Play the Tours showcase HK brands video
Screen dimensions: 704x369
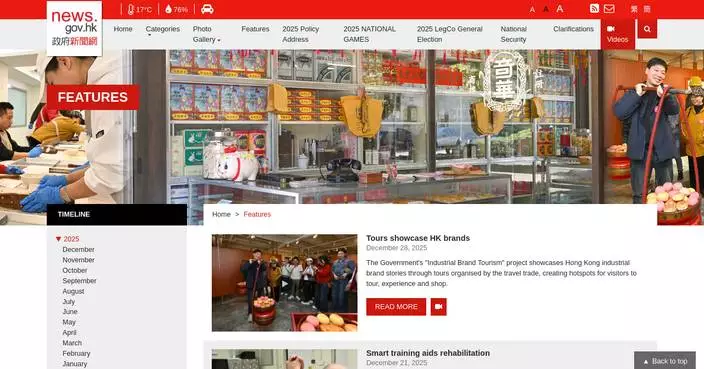(x=285, y=283)
